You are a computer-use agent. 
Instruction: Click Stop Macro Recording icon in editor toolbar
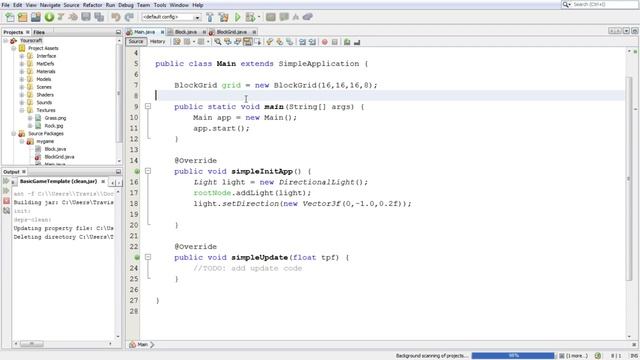[x=334, y=42]
